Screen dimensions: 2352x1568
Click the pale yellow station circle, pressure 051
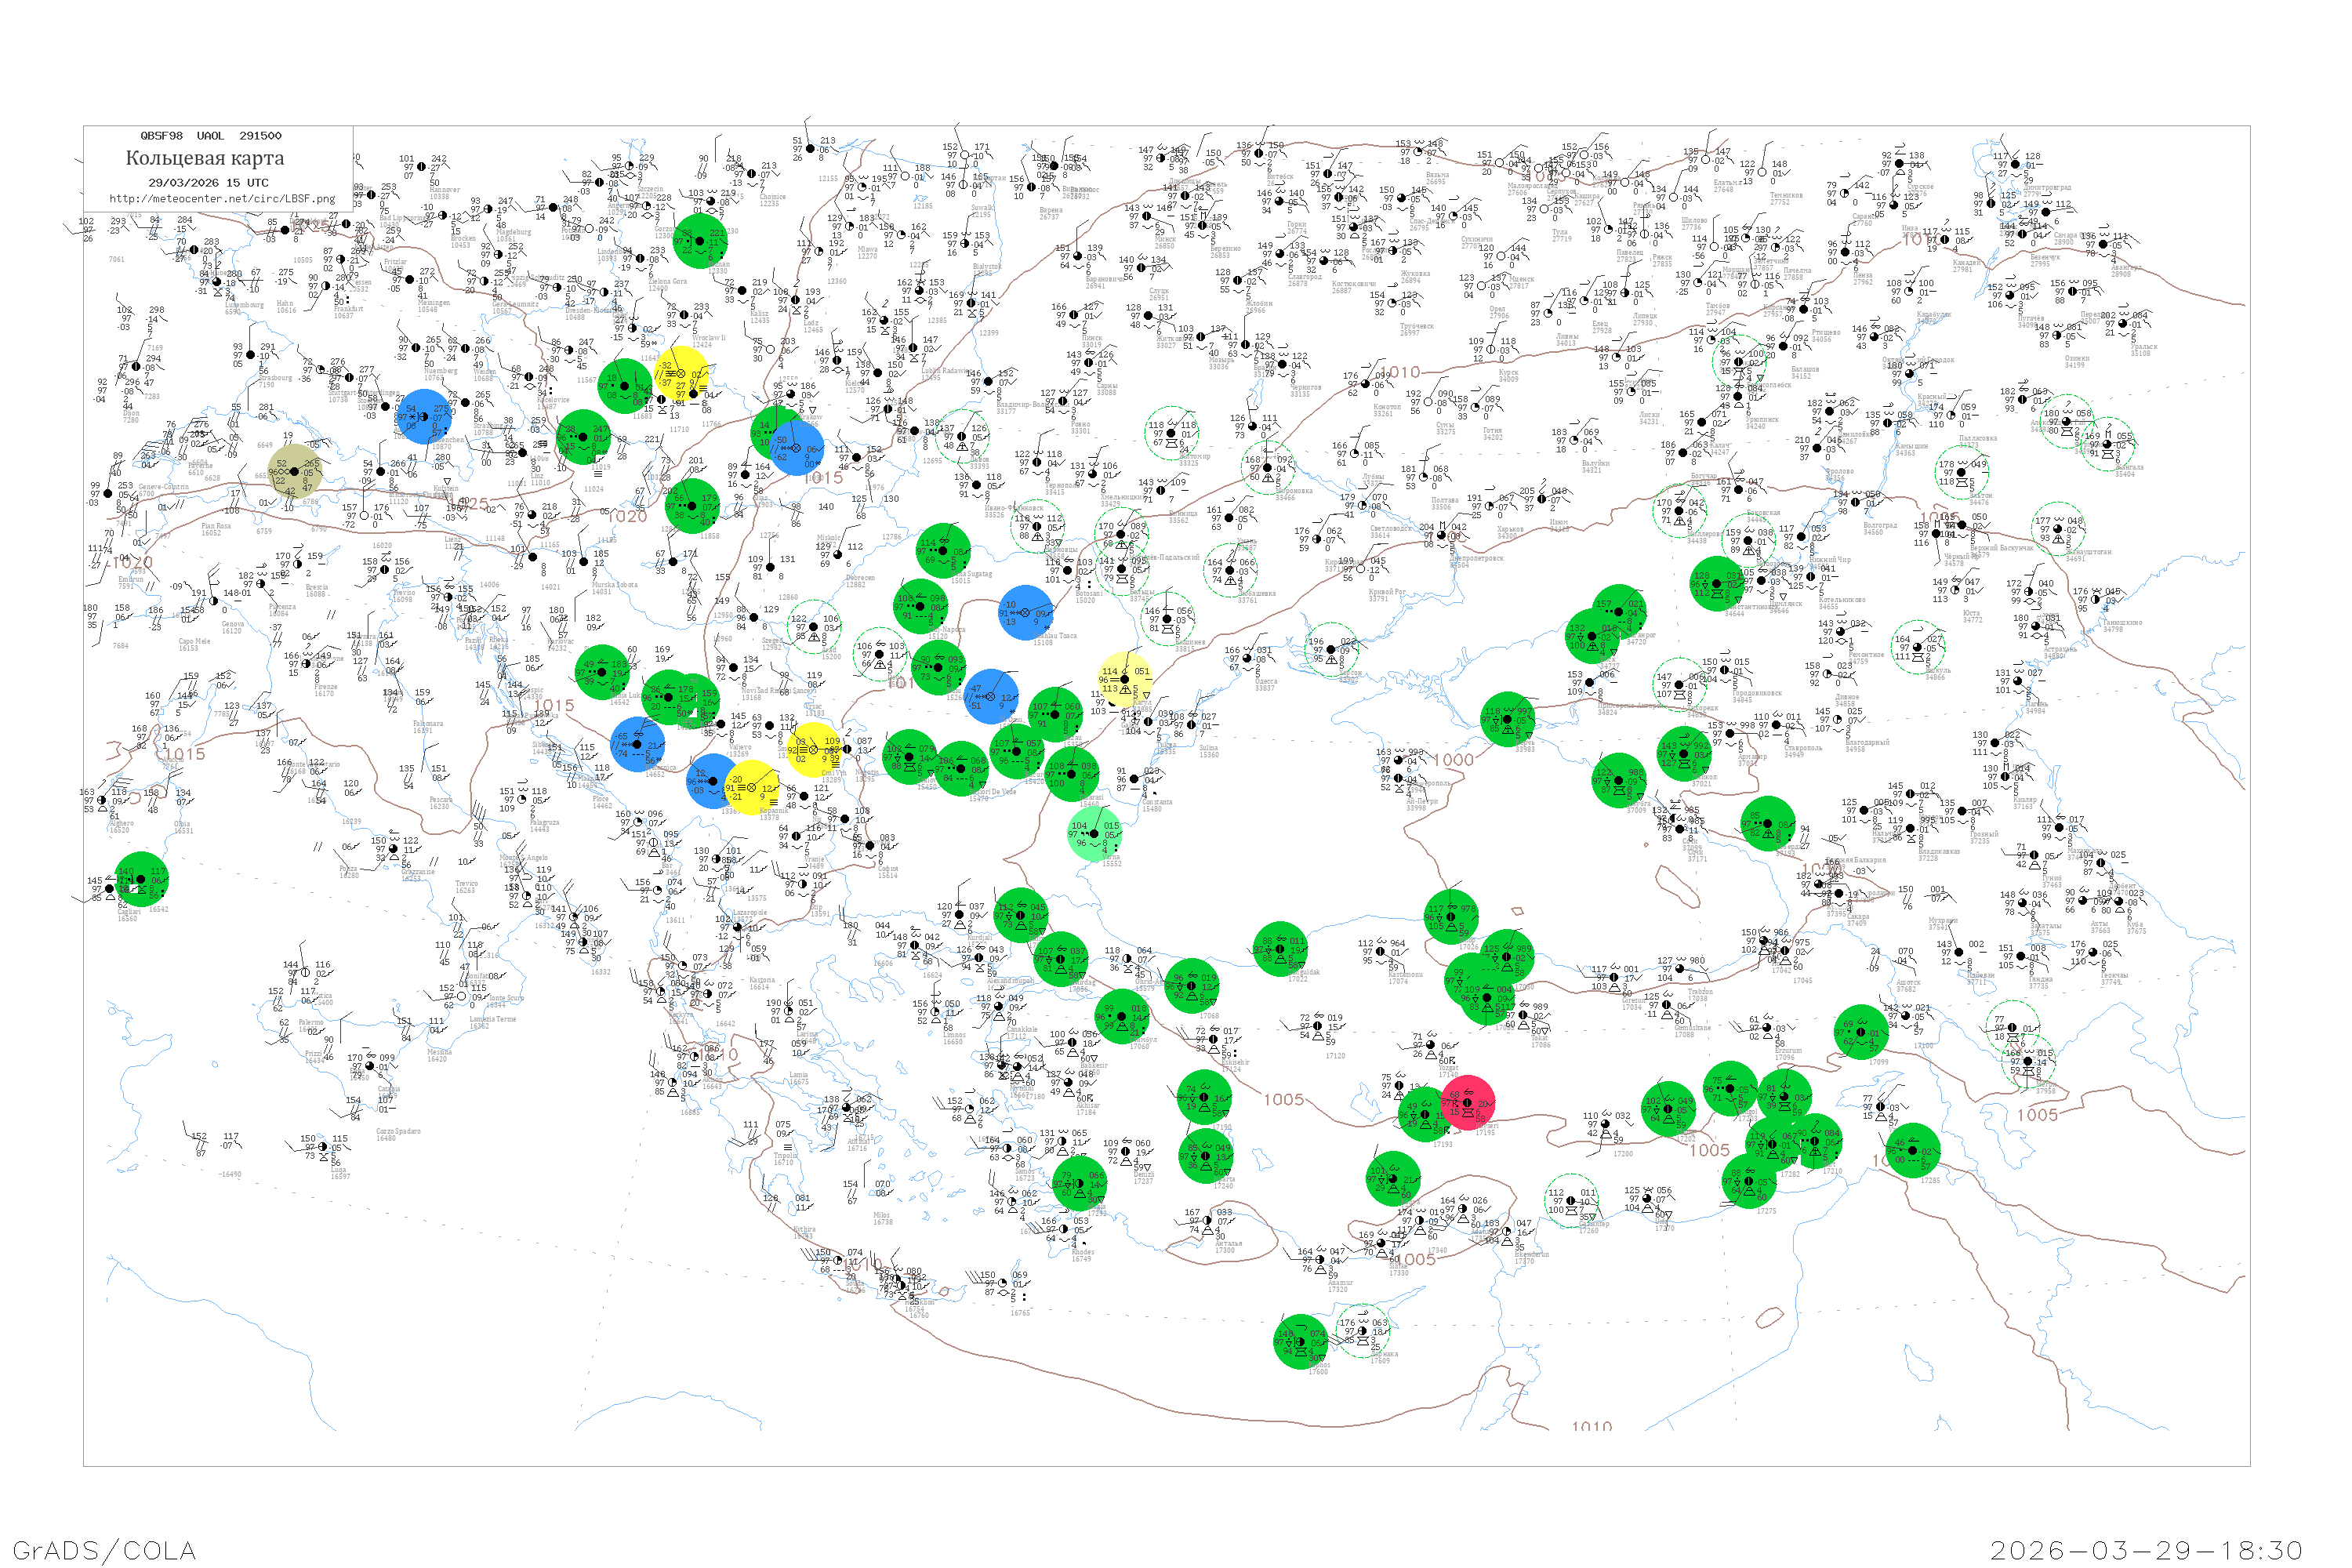coord(1125,678)
